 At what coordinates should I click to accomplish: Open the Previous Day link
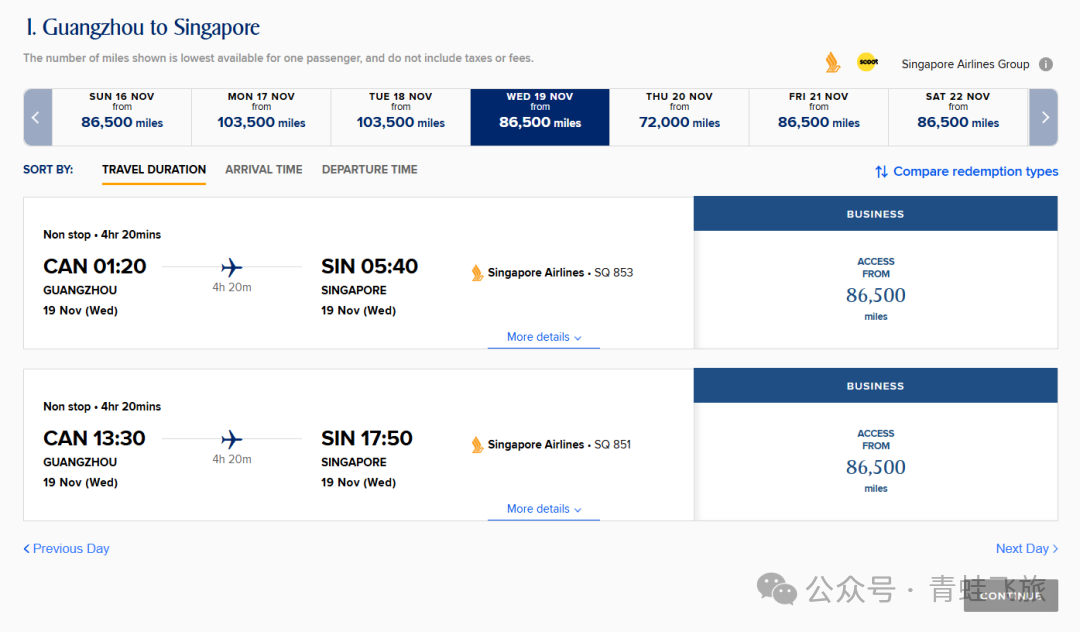(66, 549)
